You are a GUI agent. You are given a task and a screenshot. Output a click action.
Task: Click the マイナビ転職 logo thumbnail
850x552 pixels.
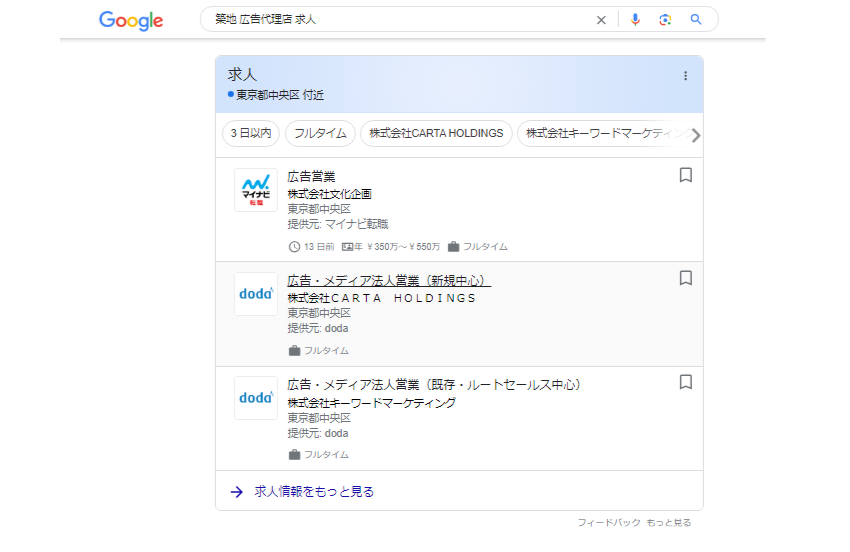256,190
